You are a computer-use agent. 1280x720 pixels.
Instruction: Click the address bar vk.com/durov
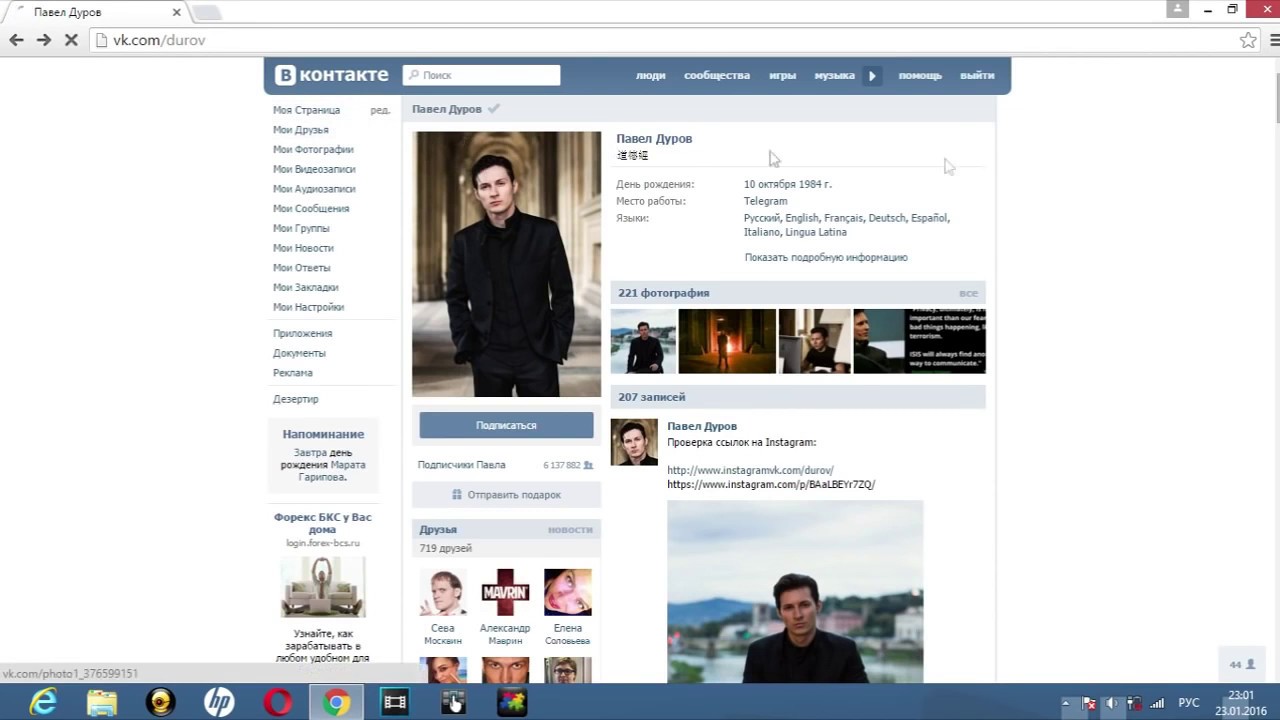660,40
